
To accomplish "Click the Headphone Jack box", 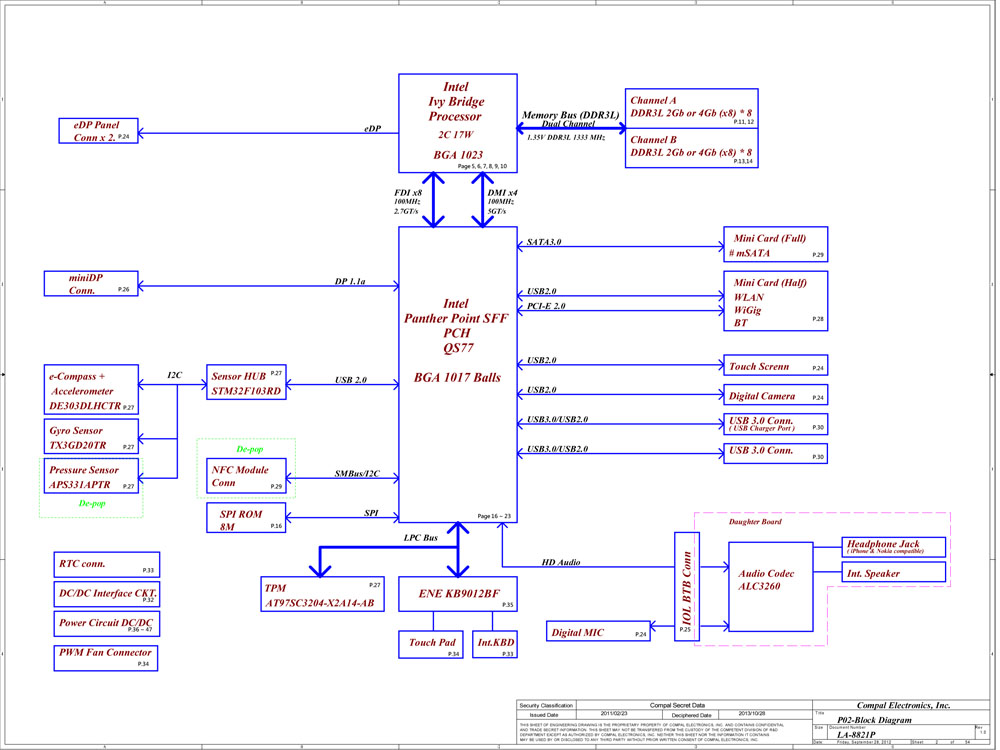I will pos(895,547).
